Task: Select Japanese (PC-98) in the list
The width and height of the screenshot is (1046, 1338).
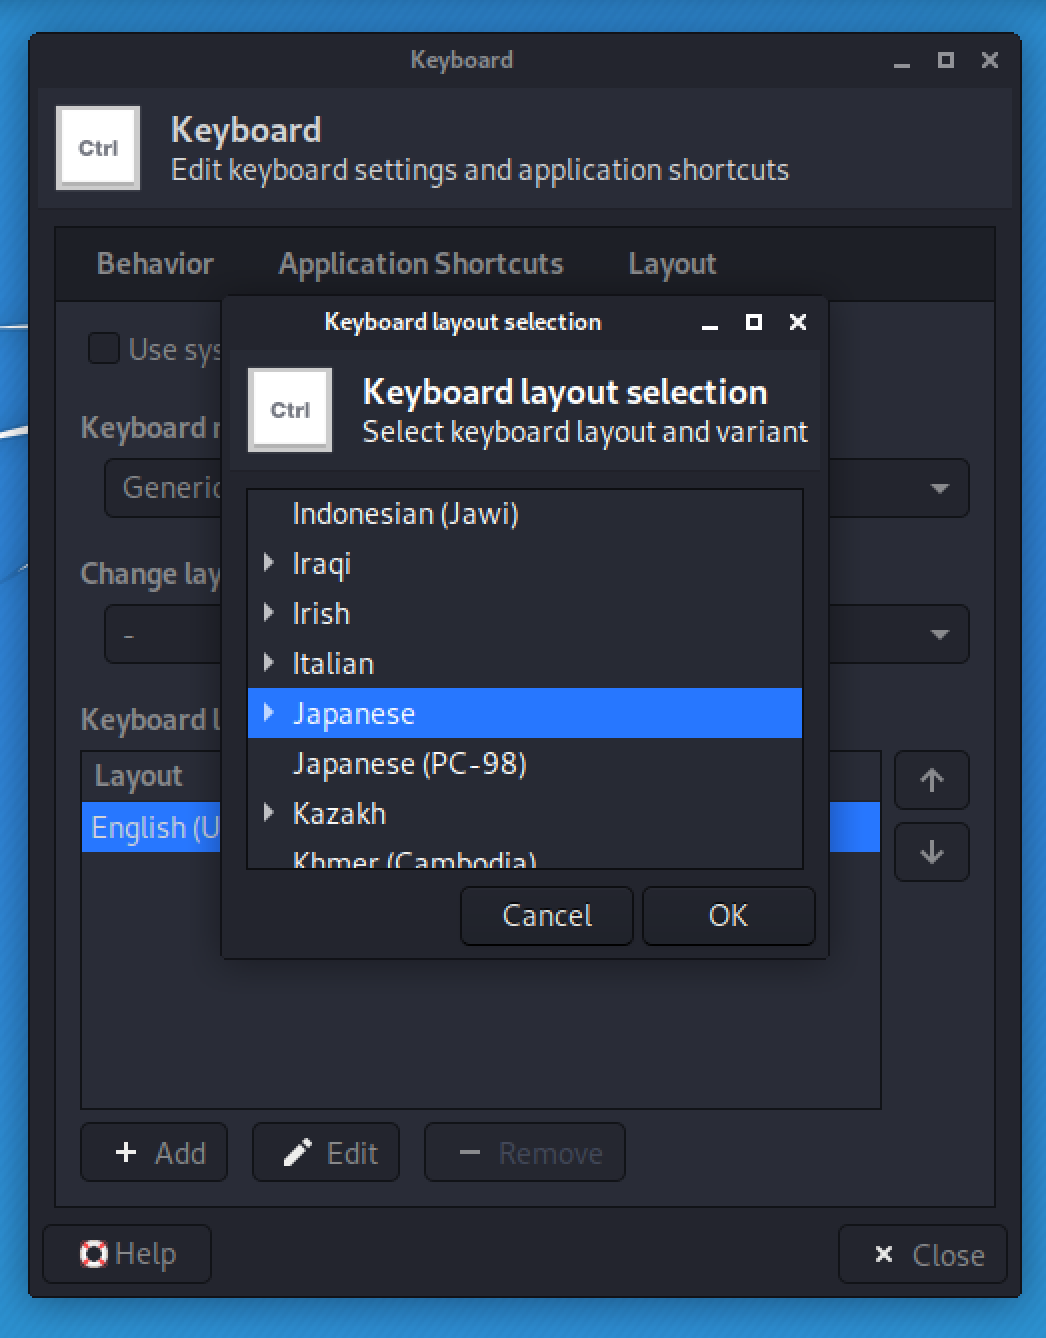Action: tap(409, 764)
